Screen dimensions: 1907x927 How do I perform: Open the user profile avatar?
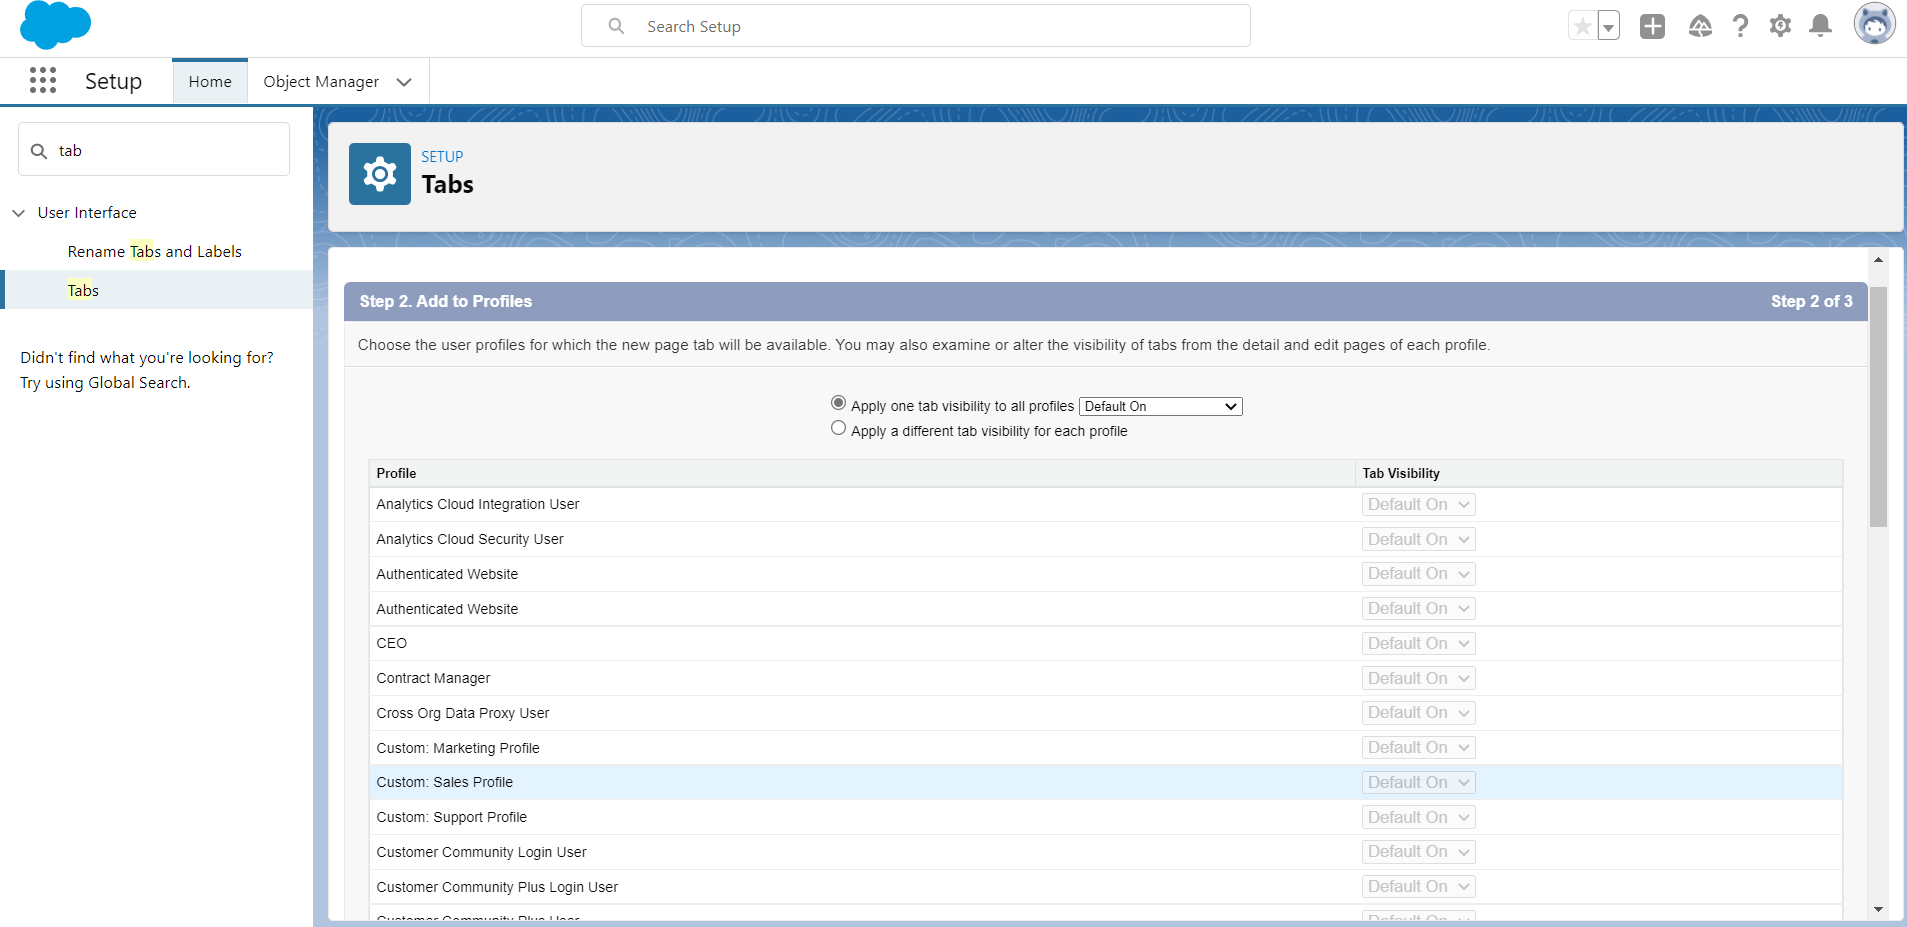1873,25
